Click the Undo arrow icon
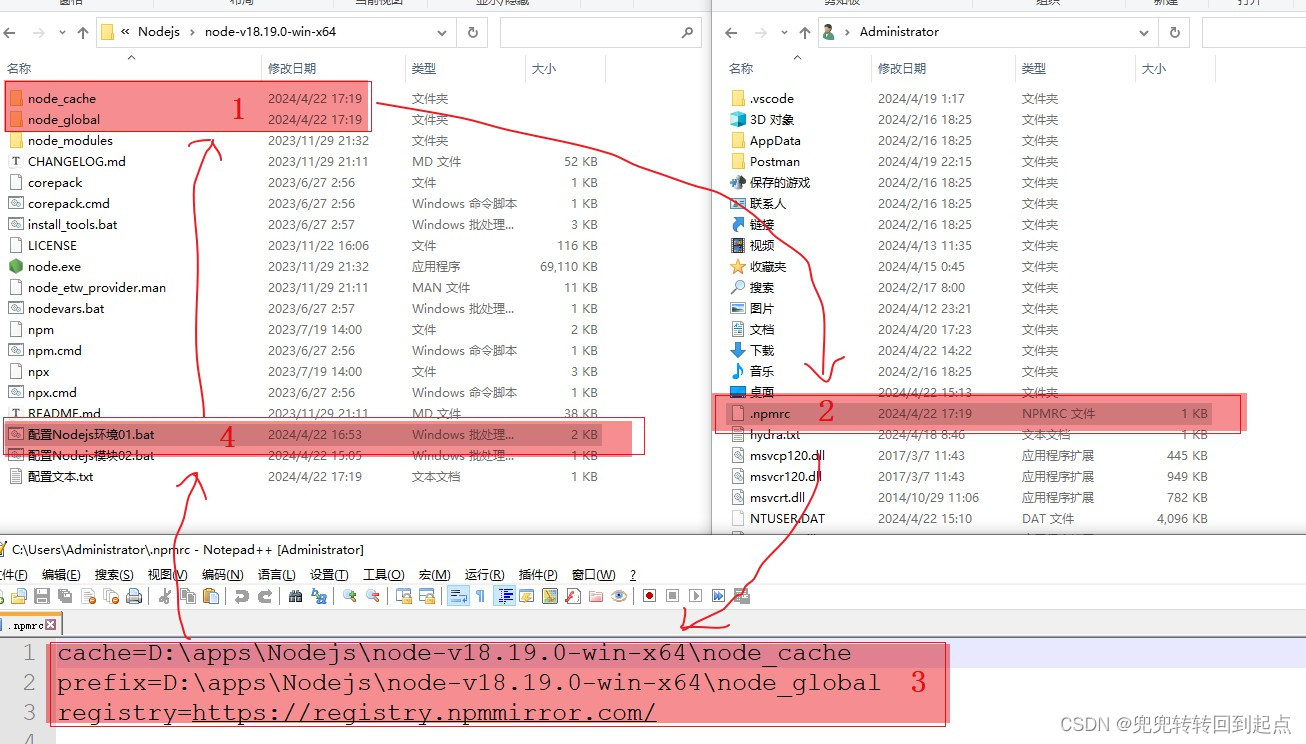The width and height of the screenshot is (1306, 744). click(241, 596)
